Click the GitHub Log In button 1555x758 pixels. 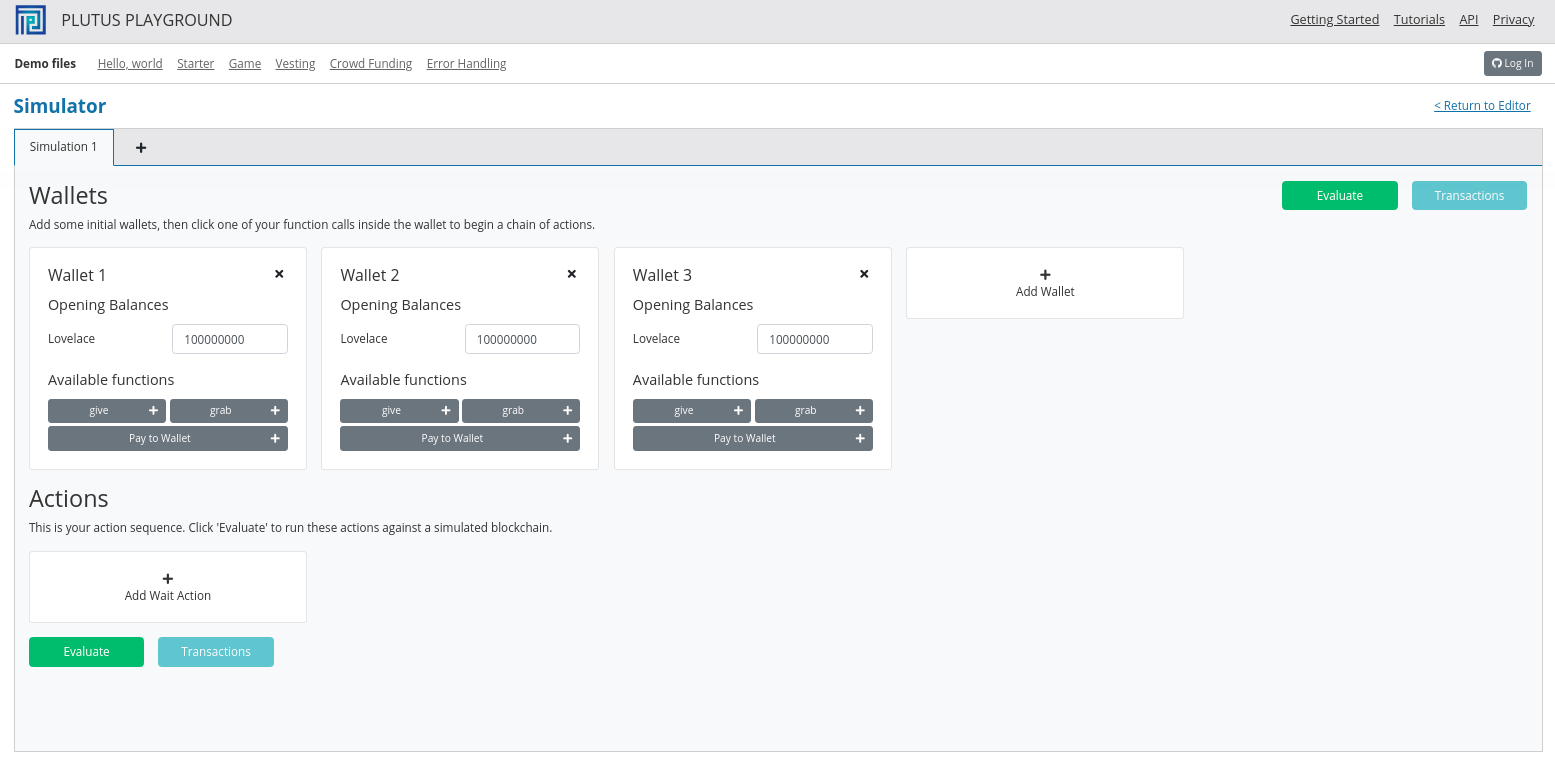pyautogui.click(x=1512, y=64)
